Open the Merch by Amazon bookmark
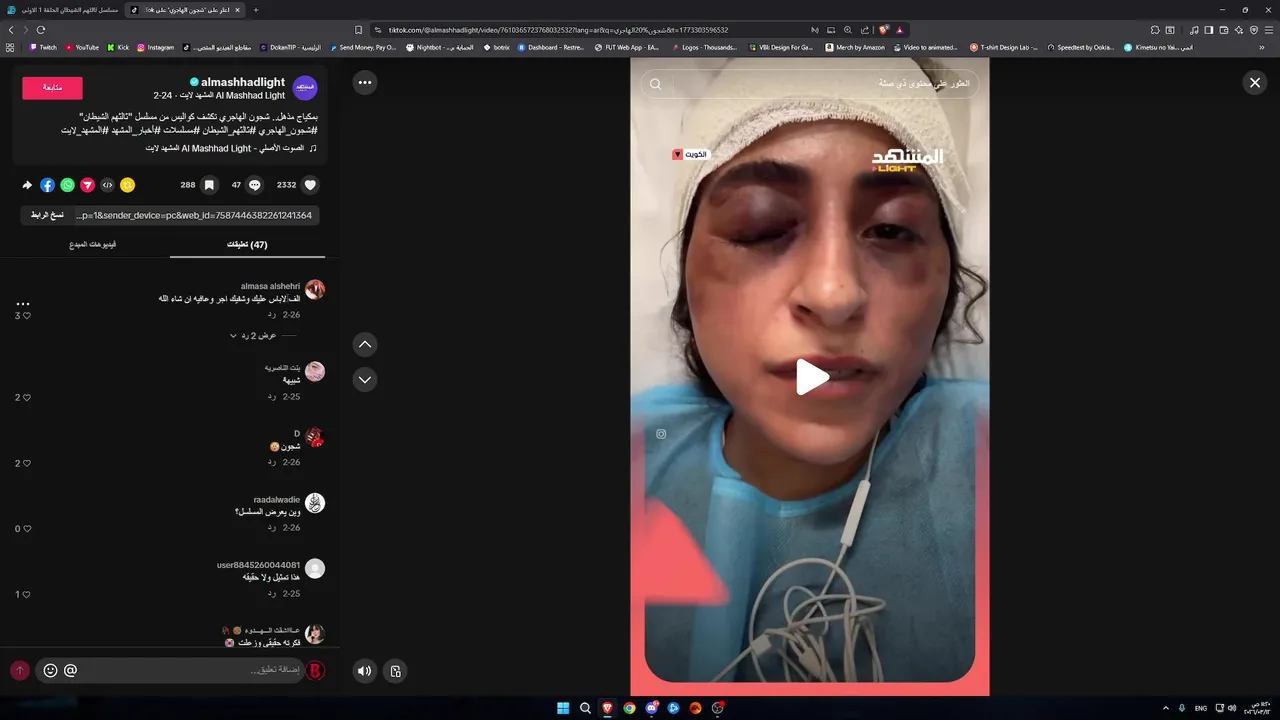Viewport: 1280px width, 720px height. [x=855, y=47]
